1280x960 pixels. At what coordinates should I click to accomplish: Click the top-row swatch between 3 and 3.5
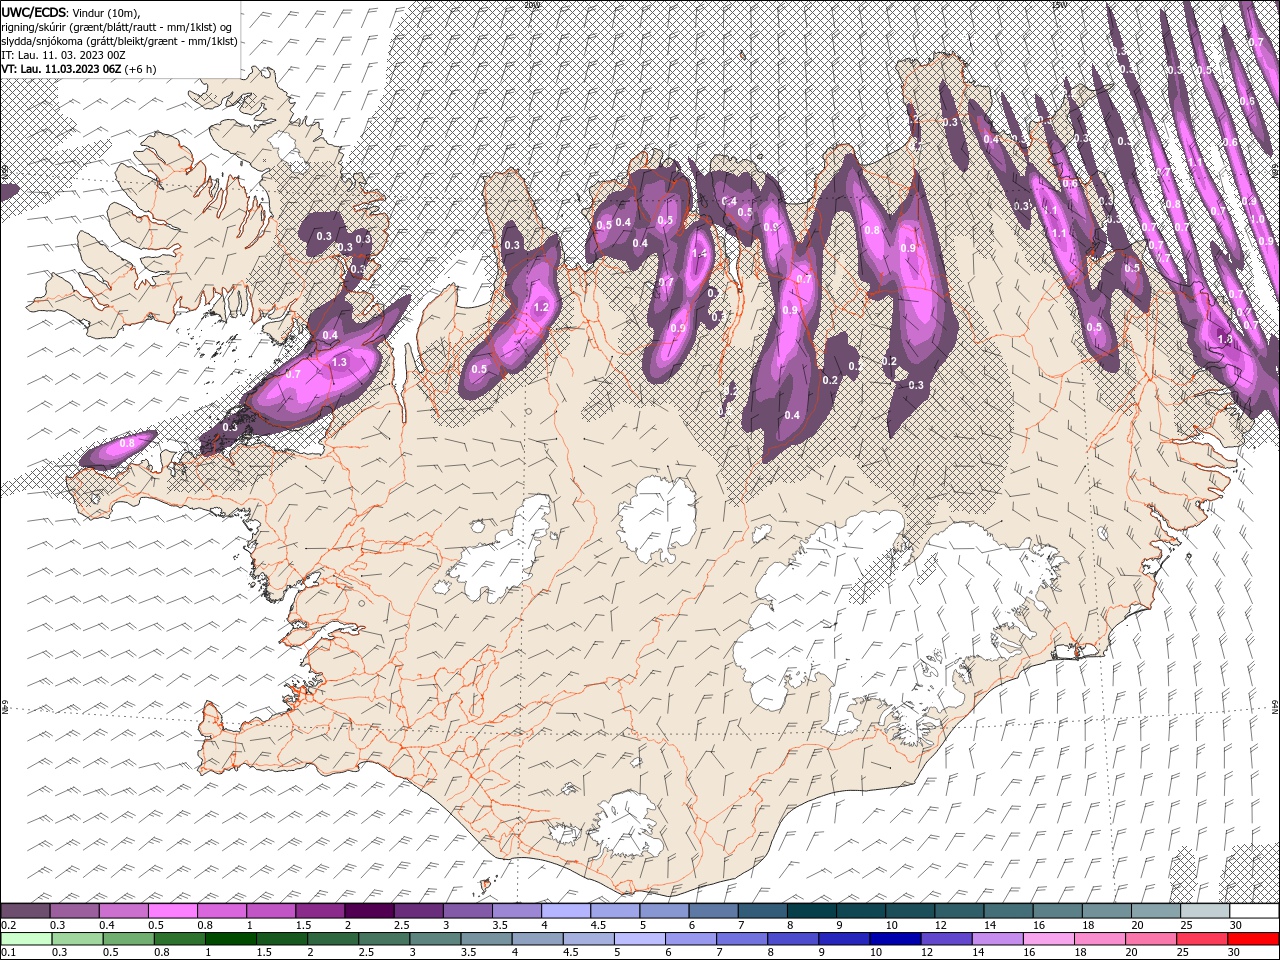pyautogui.click(x=467, y=911)
